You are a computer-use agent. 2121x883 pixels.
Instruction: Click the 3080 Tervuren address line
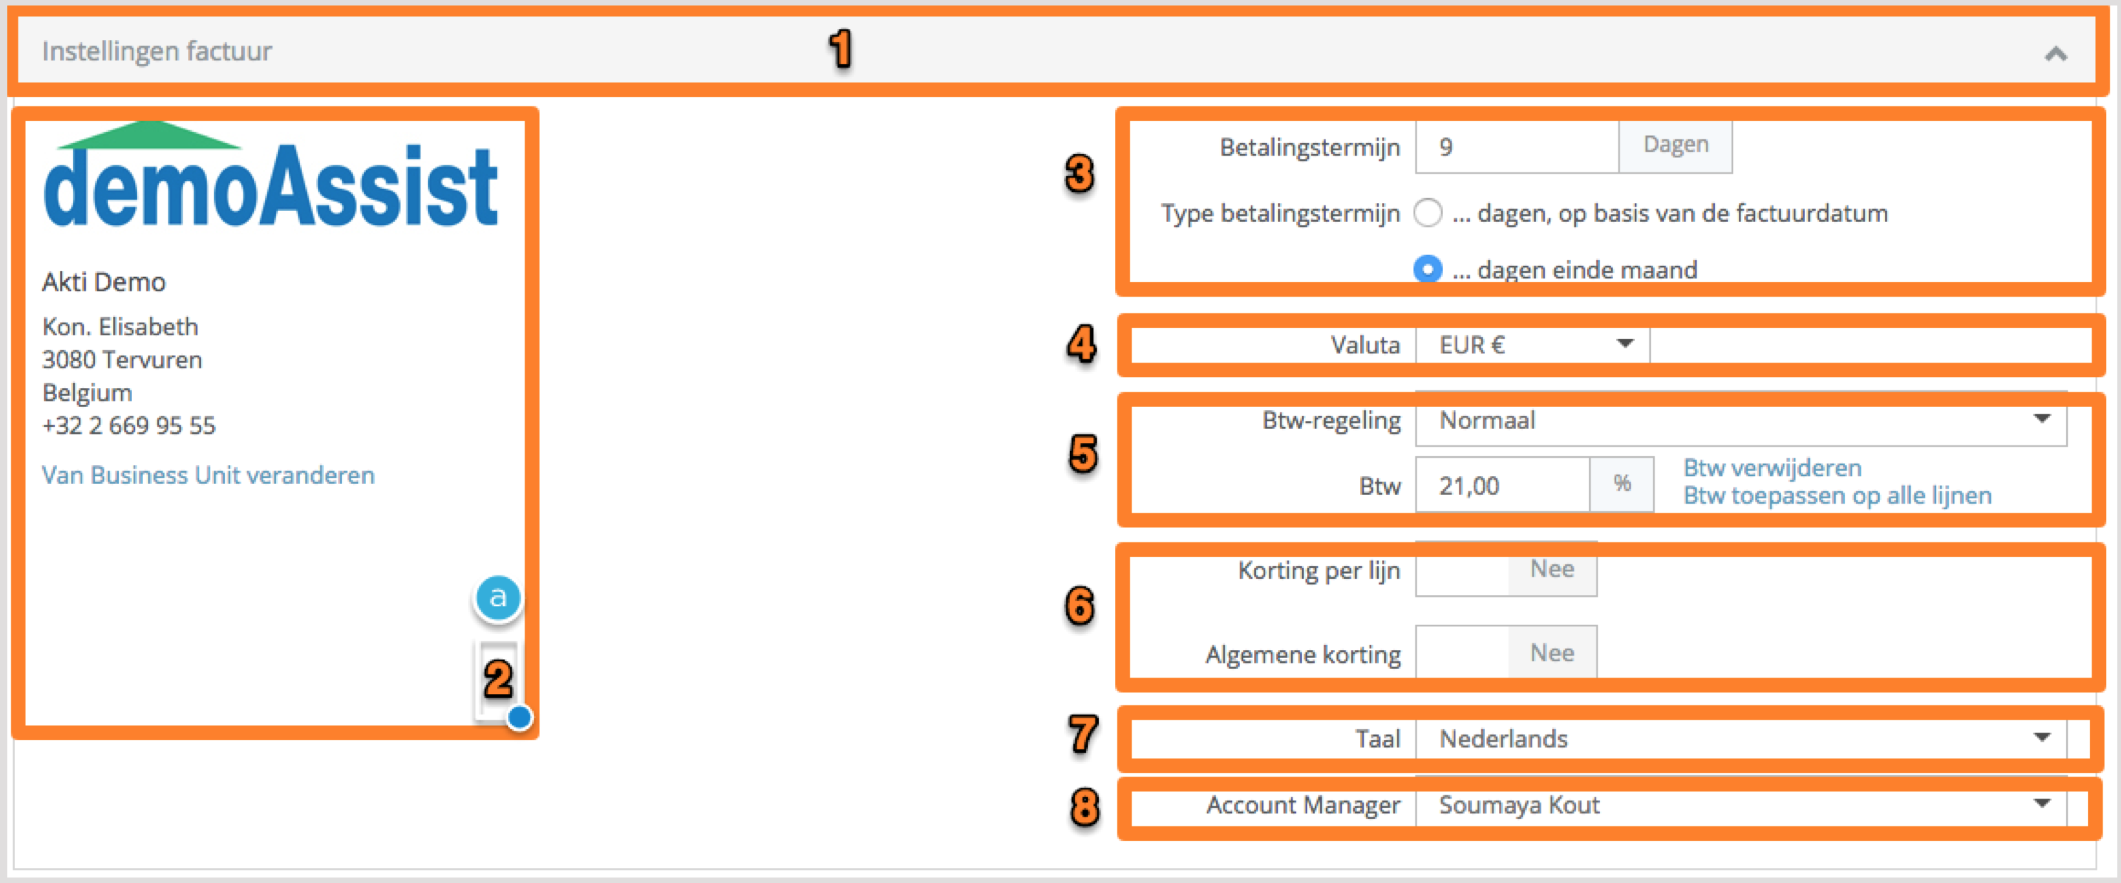point(122,360)
